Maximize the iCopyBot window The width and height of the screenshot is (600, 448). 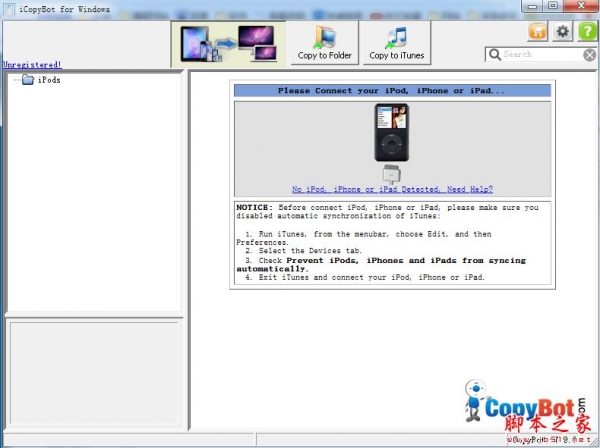(553, 6)
